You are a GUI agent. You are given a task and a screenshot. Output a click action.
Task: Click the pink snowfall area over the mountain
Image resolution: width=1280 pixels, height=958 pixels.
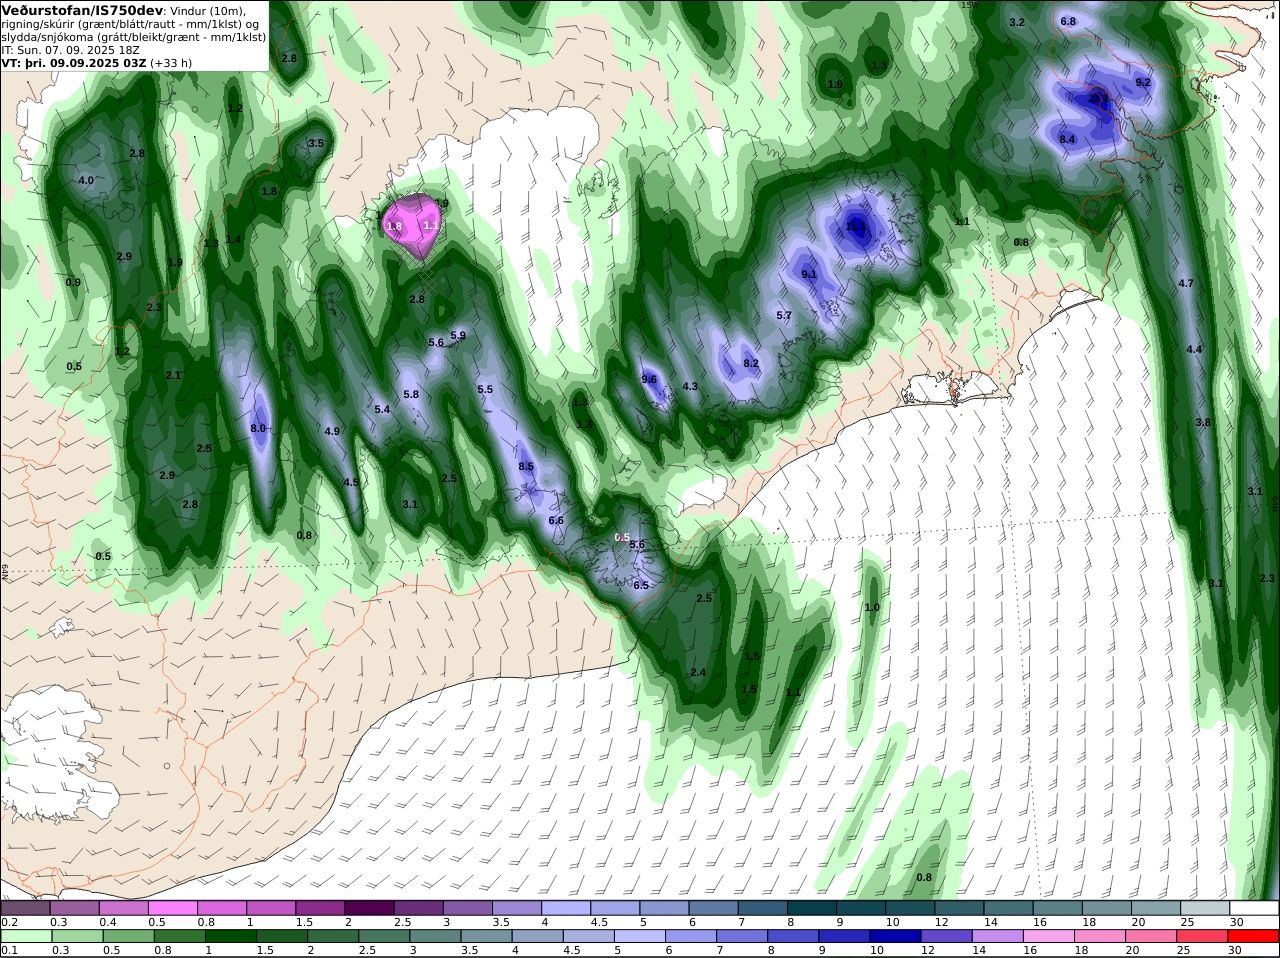tap(411, 226)
